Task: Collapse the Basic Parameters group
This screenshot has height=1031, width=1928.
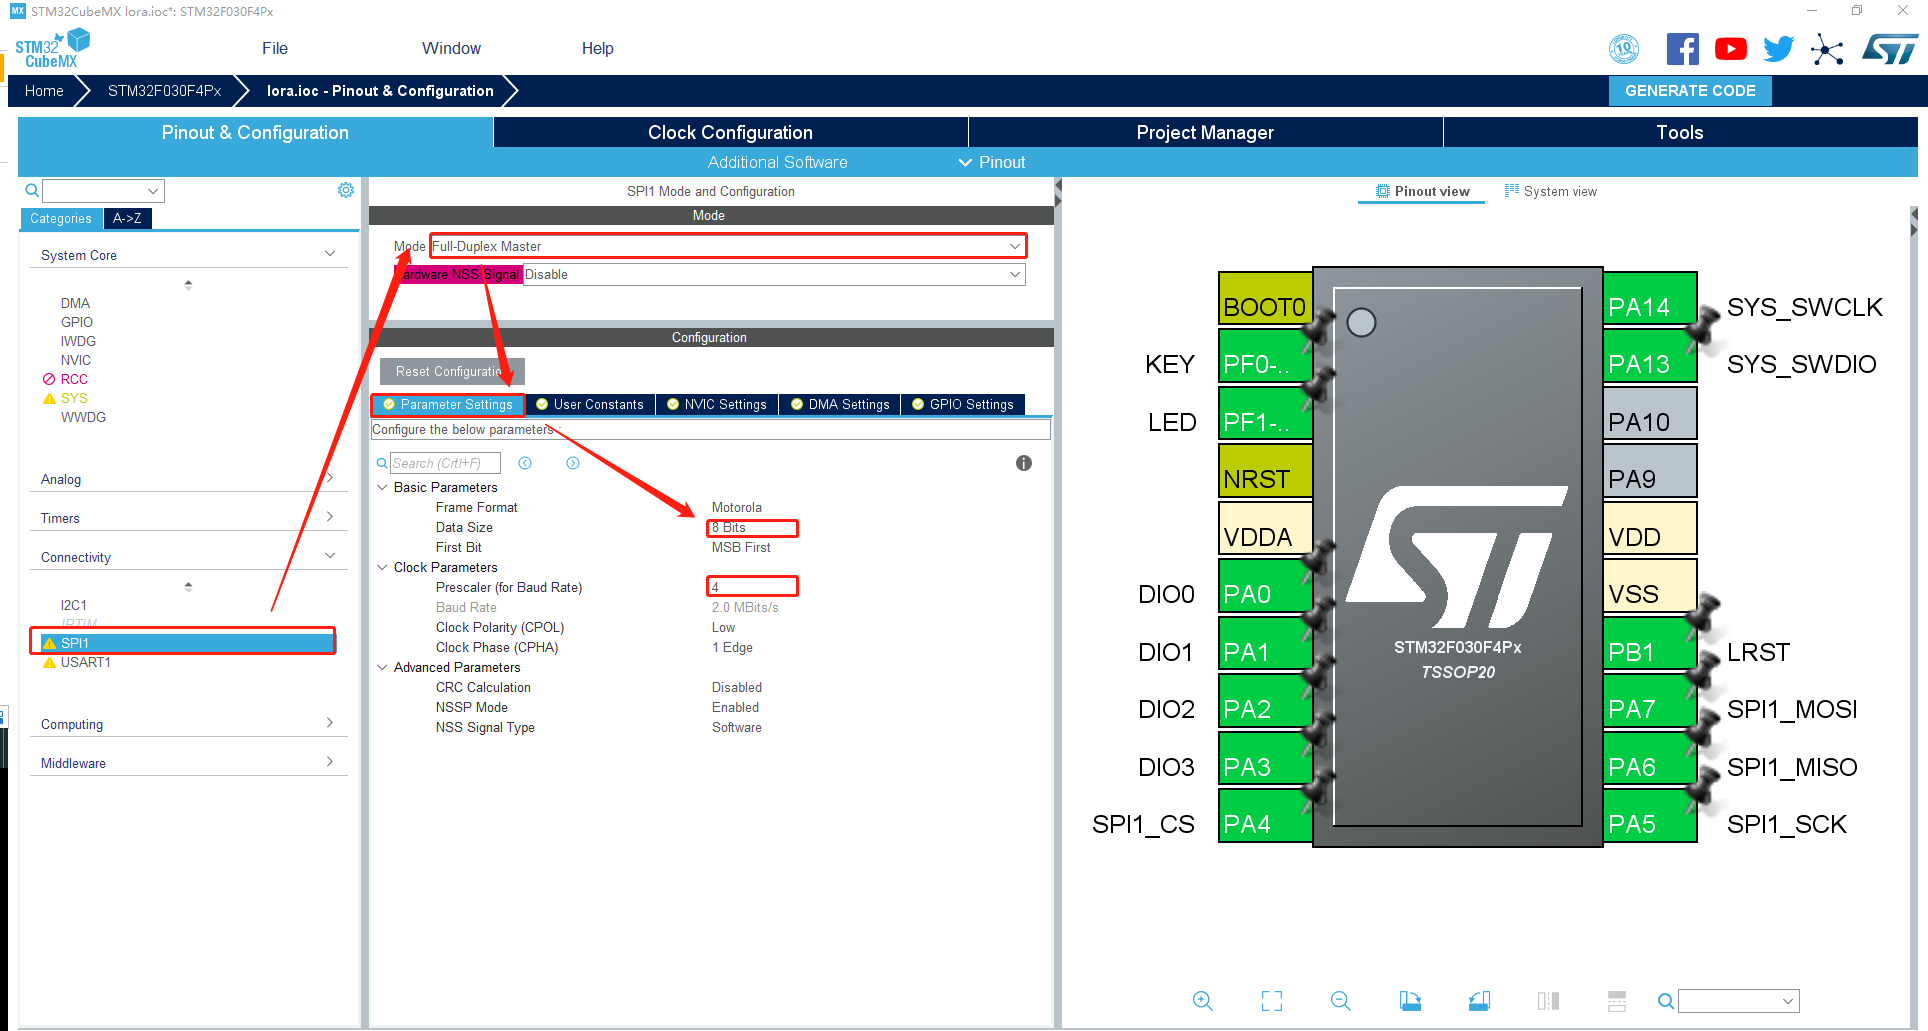Action: tap(382, 487)
